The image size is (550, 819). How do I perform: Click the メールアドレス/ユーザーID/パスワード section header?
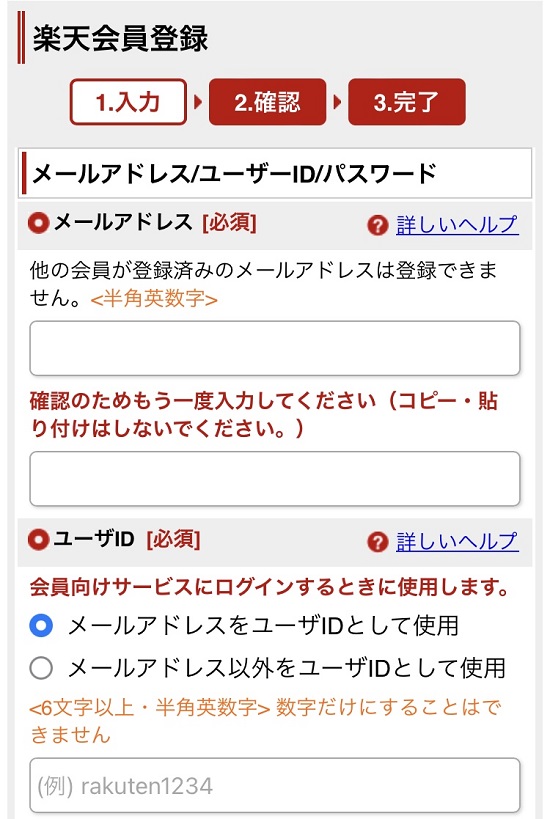pyautogui.click(x=275, y=173)
